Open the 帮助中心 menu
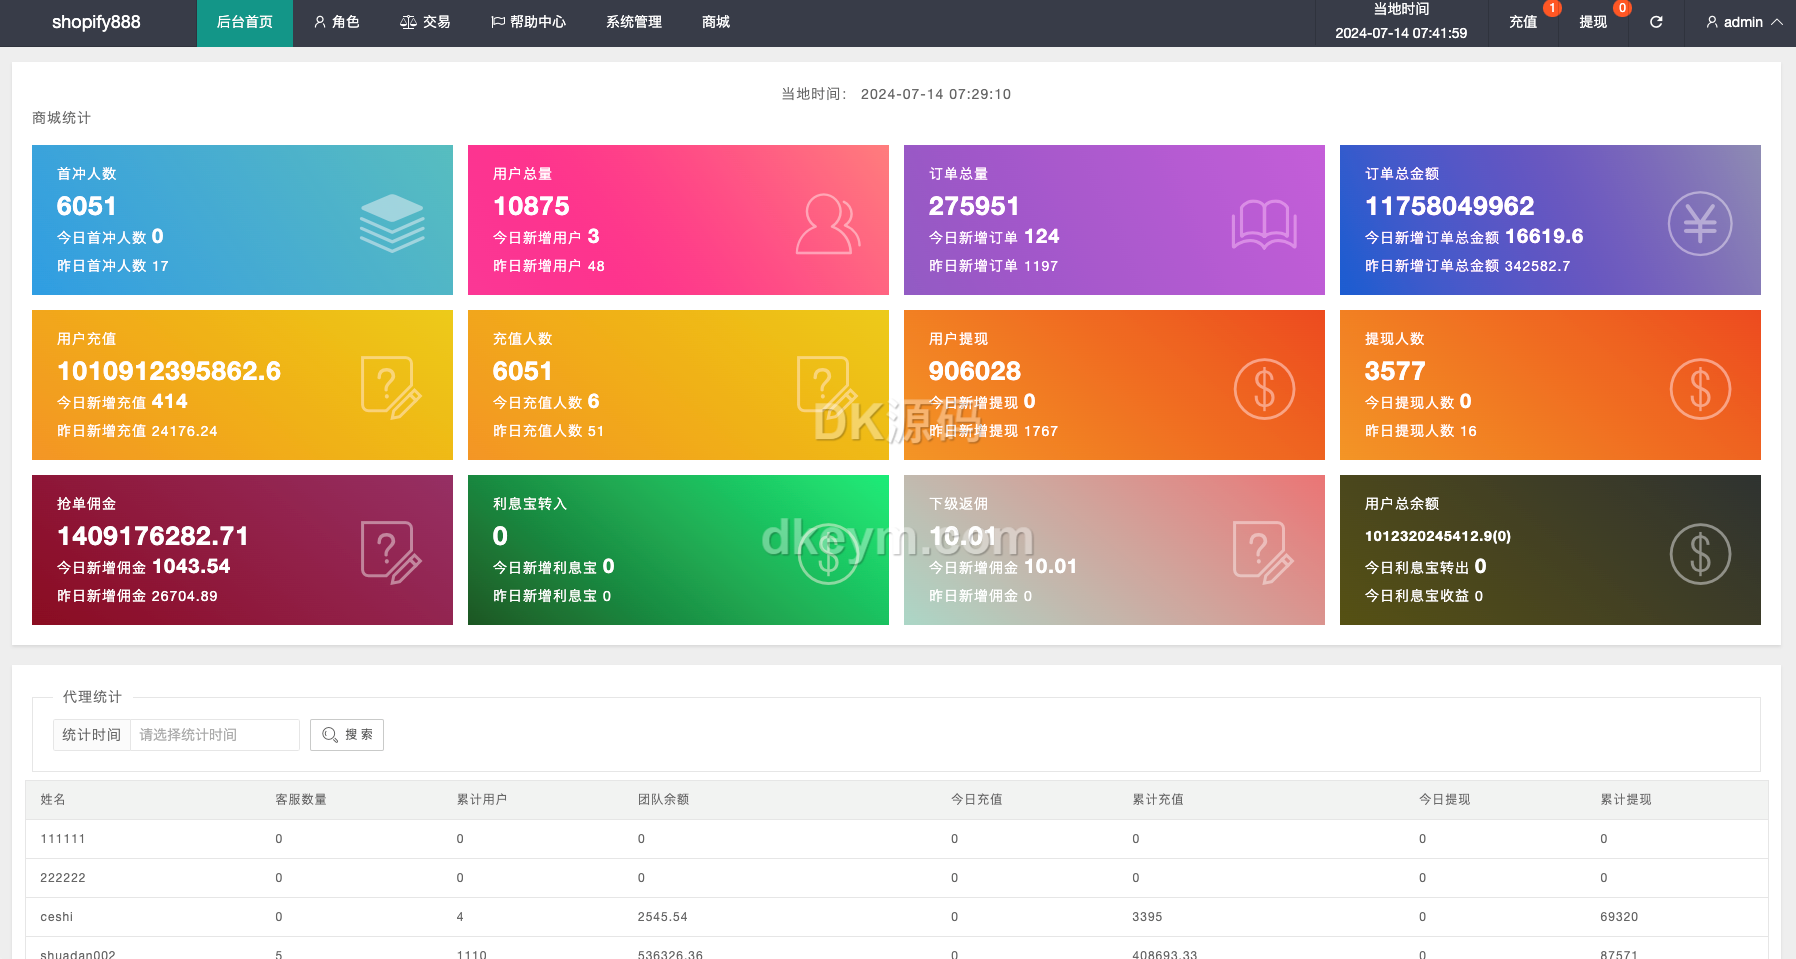 (x=528, y=22)
